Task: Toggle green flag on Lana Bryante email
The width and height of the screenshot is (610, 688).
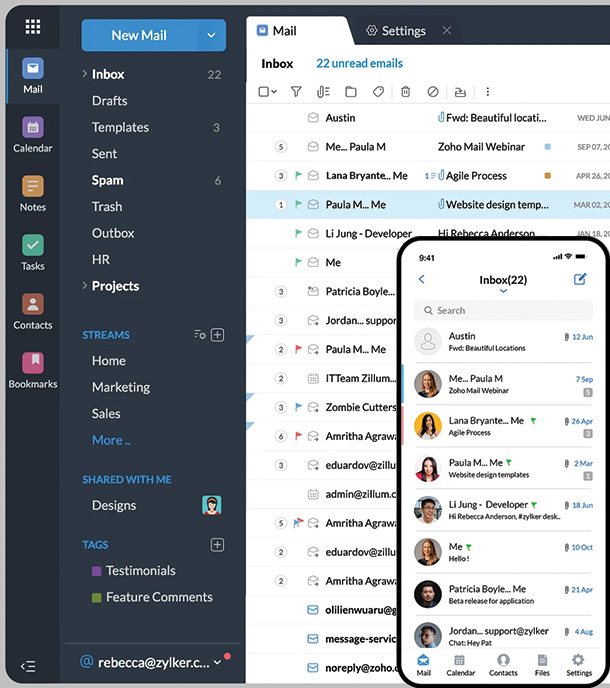Action: pyautogui.click(x=298, y=176)
